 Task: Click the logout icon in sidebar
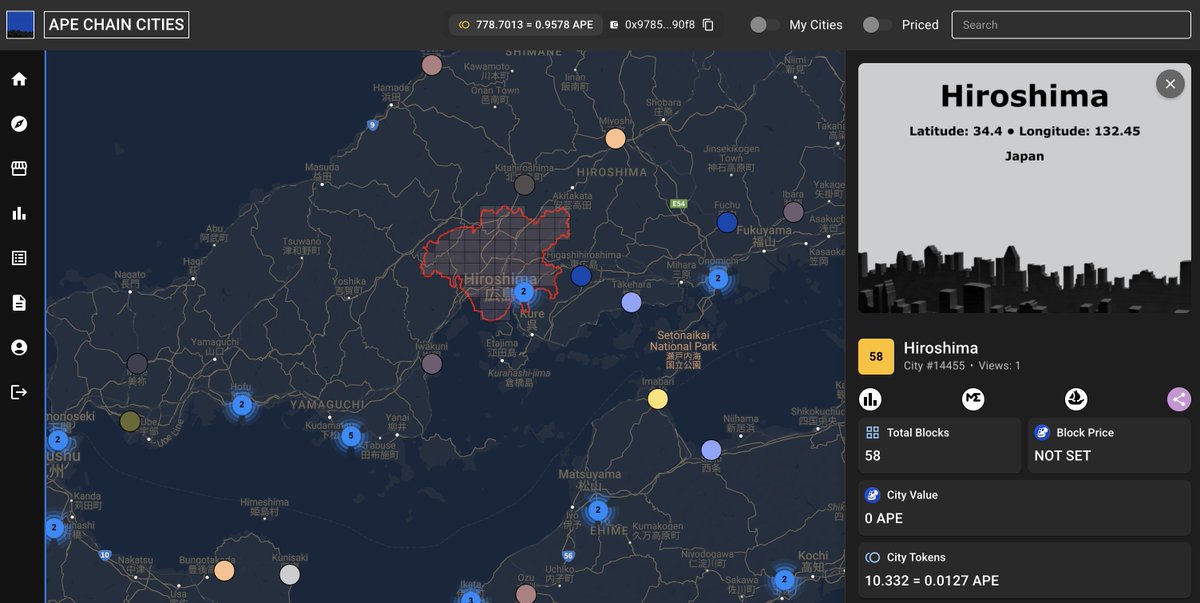[x=19, y=392]
